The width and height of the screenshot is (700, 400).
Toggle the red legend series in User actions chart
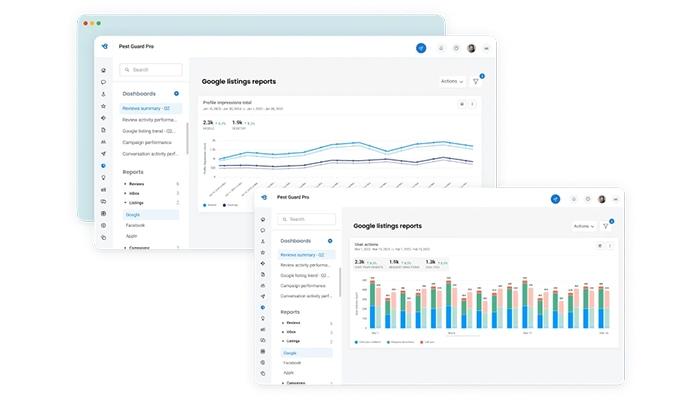click(x=427, y=342)
